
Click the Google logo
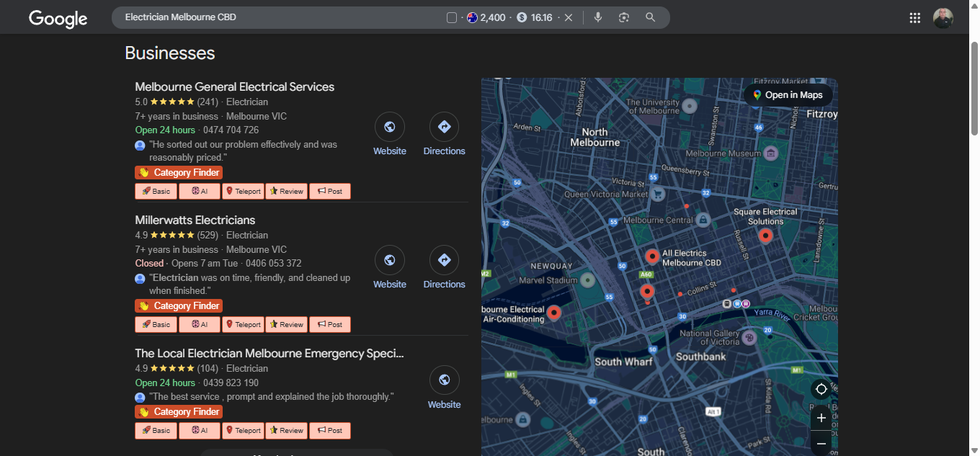58,18
